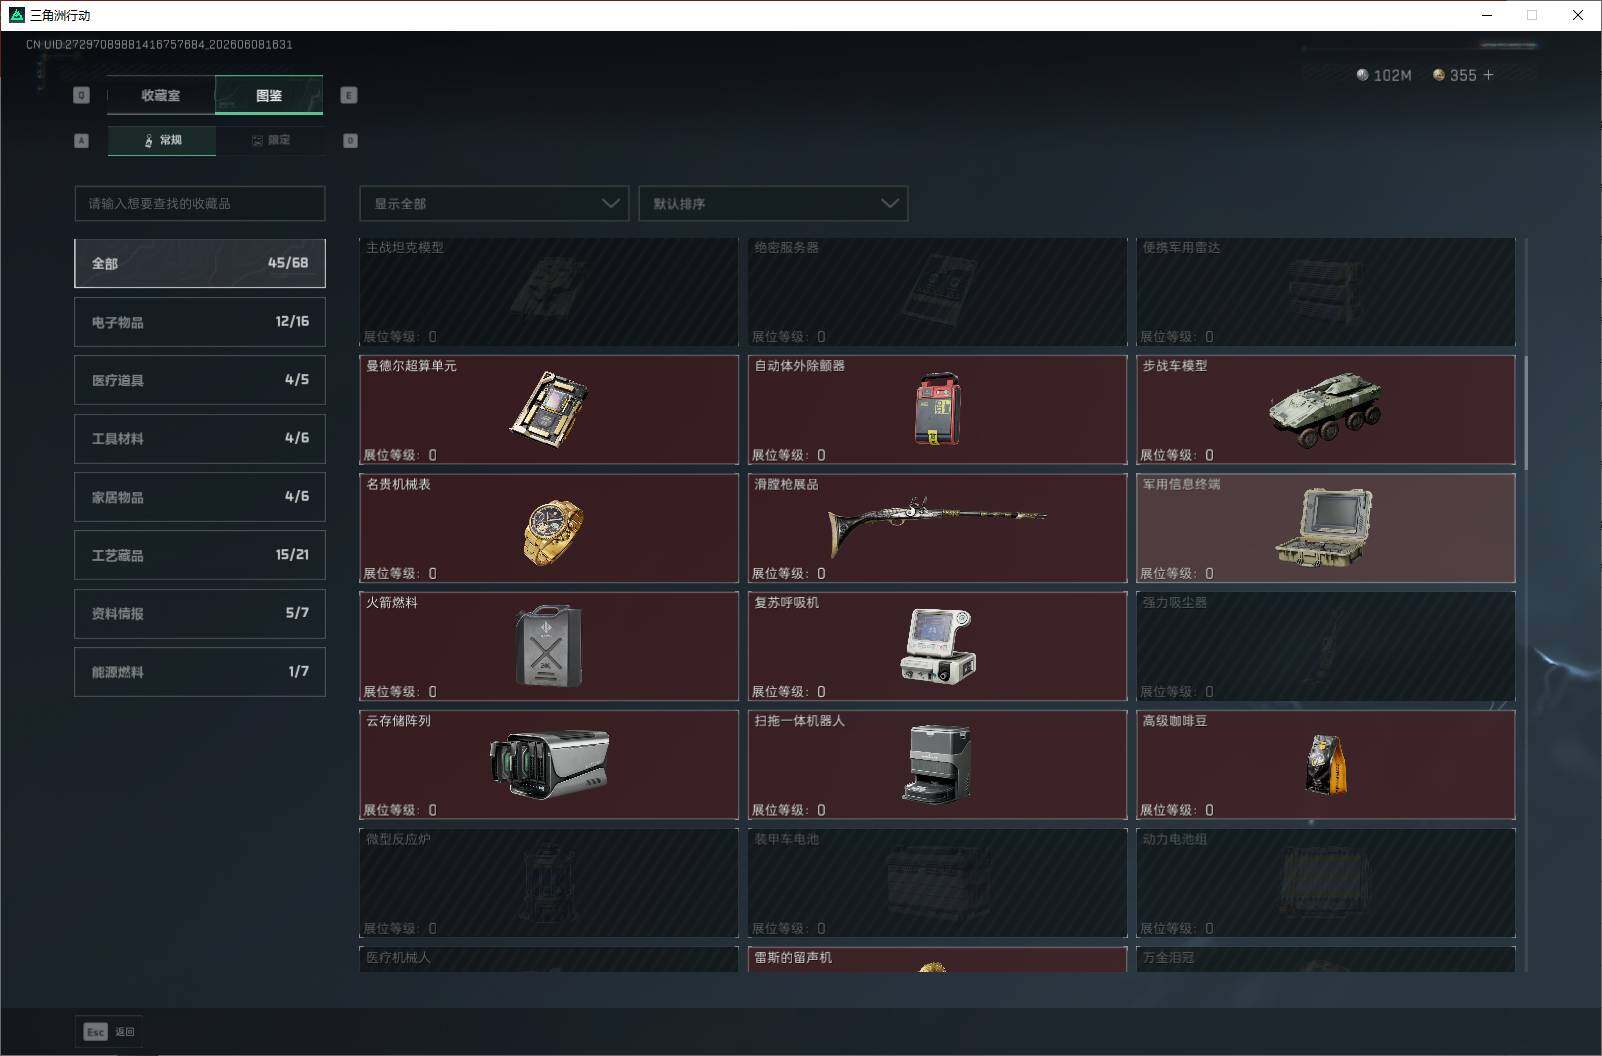Viewport: 1602px width, 1056px height.
Task: Click the 军用信息终端 case icon
Action: pos(1324,528)
